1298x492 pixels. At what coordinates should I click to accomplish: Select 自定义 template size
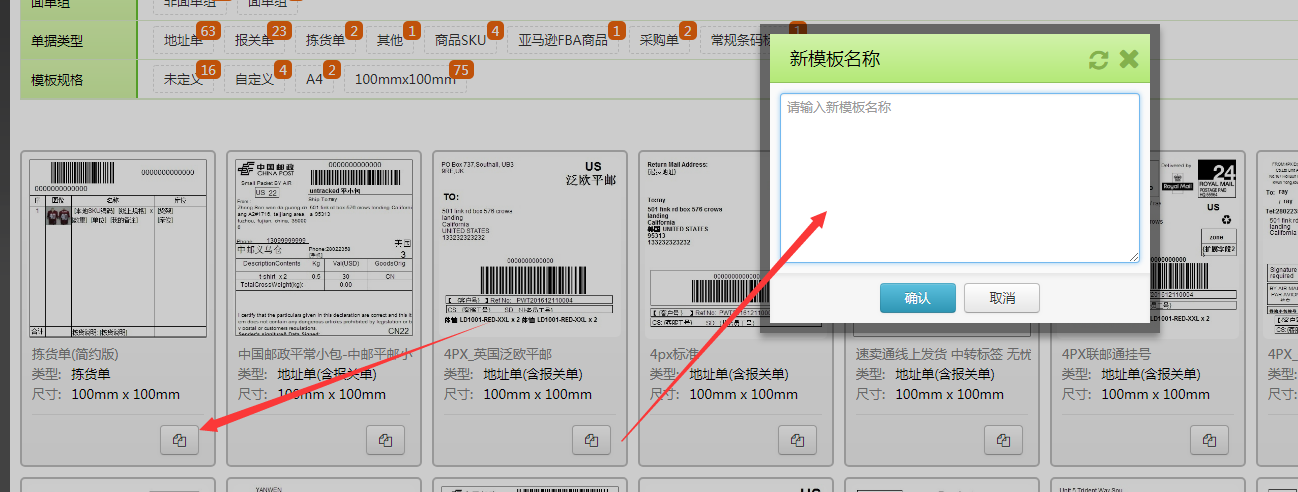[255, 79]
